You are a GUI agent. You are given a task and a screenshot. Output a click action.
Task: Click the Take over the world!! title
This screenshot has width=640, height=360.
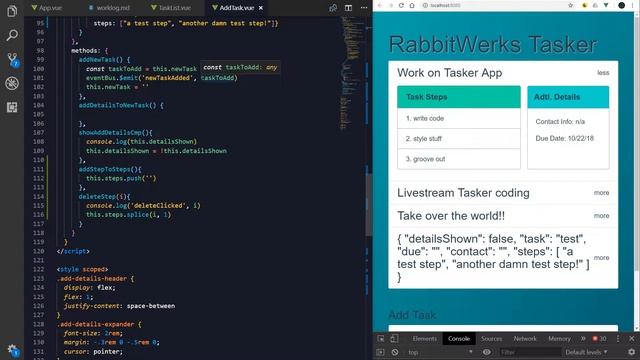[x=451, y=216]
